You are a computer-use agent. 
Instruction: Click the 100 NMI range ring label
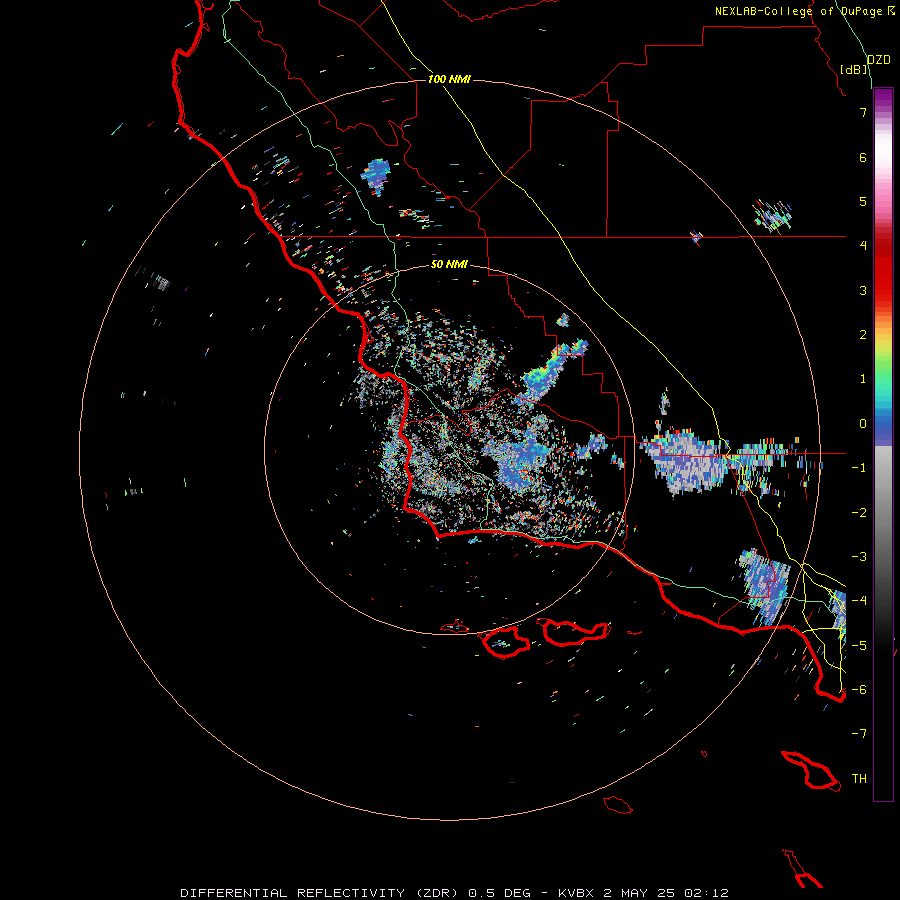coord(449,79)
